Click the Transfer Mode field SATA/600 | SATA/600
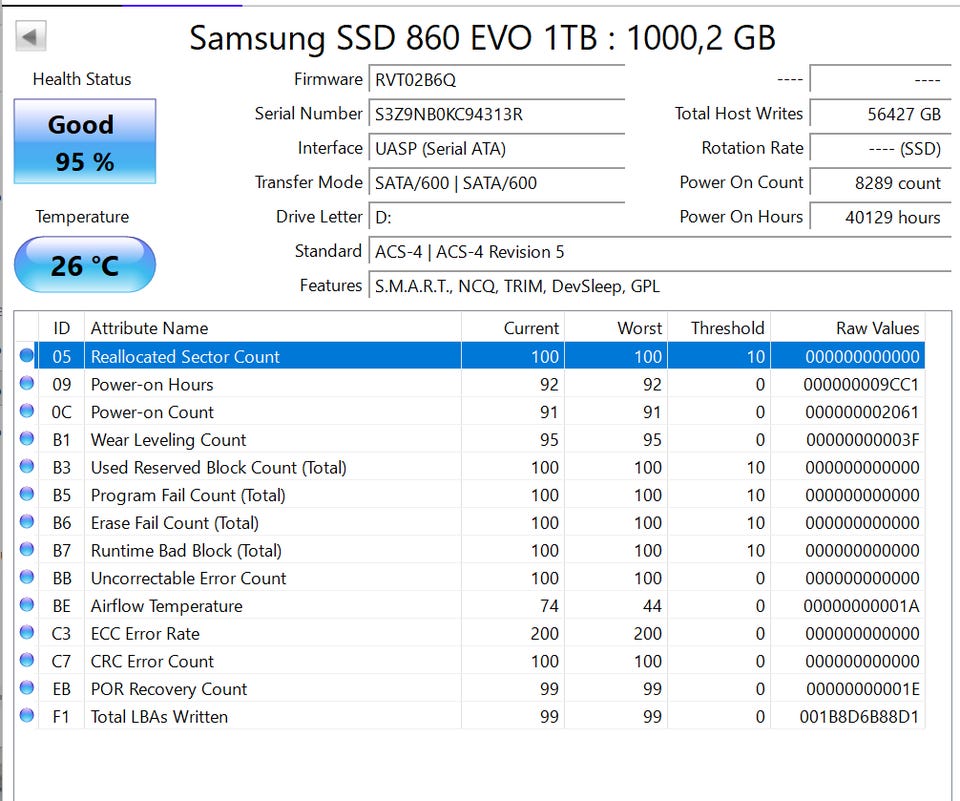 click(497, 182)
